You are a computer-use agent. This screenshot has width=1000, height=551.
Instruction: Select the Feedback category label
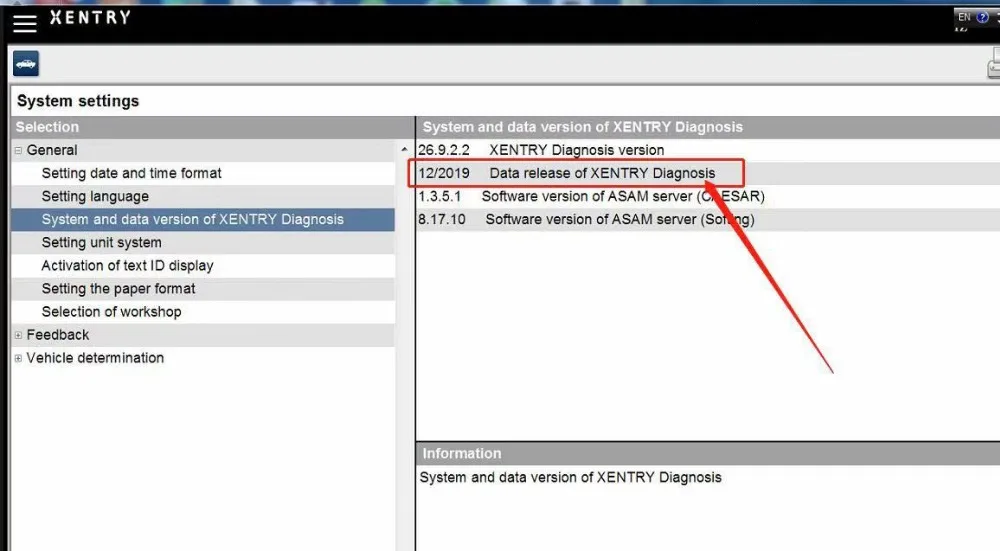(x=57, y=335)
